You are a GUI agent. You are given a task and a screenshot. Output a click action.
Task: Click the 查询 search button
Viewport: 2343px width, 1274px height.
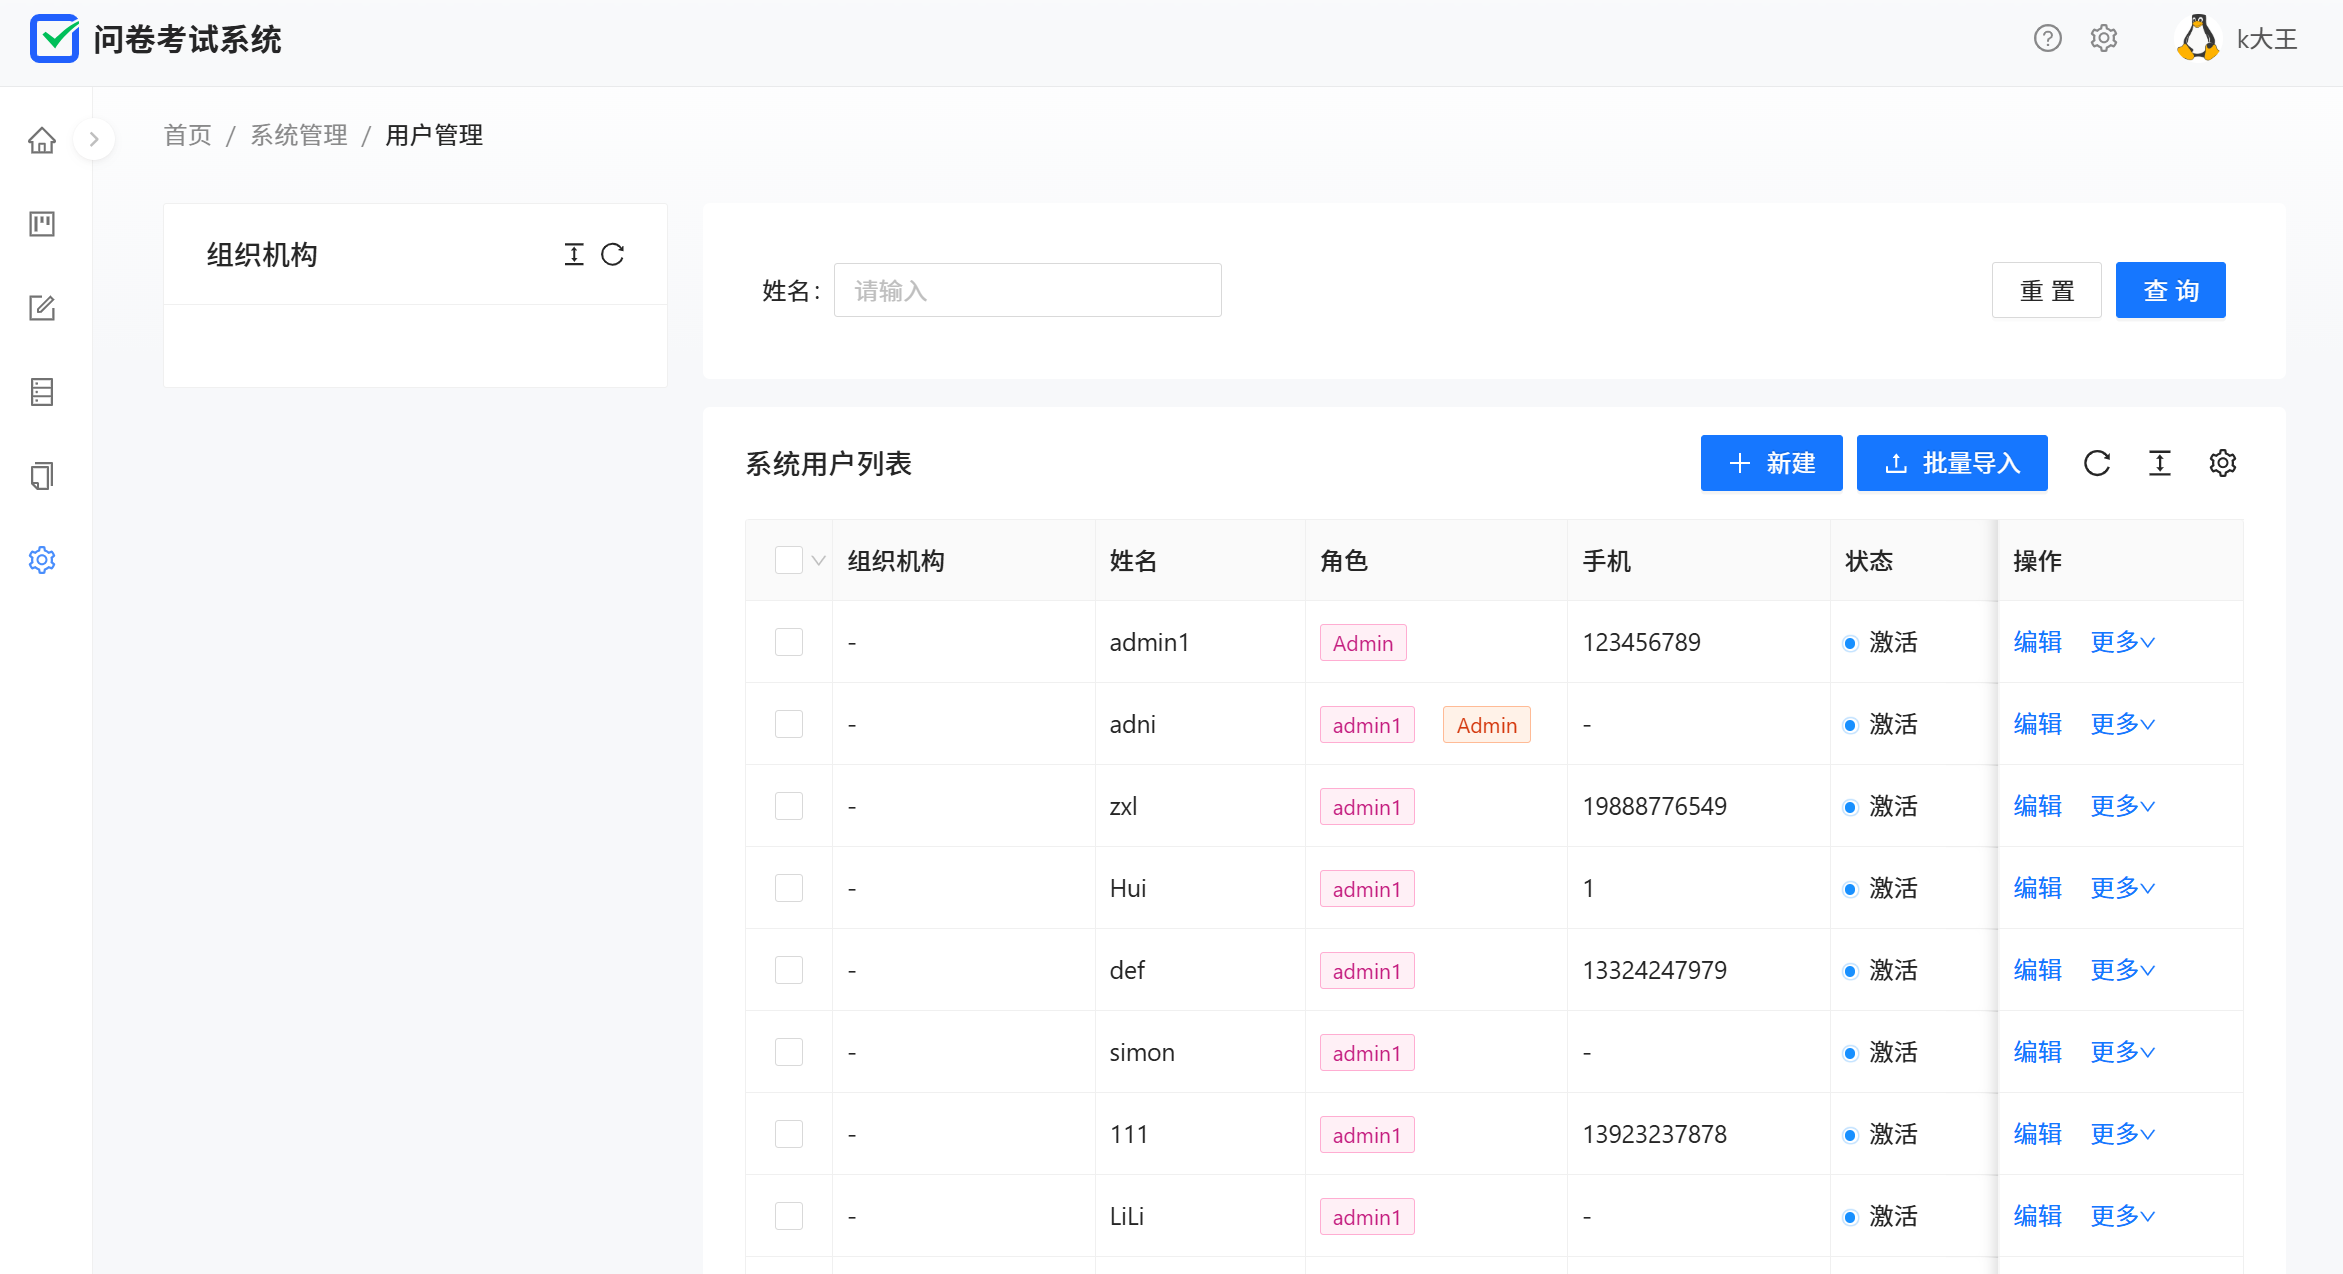click(2170, 290)
